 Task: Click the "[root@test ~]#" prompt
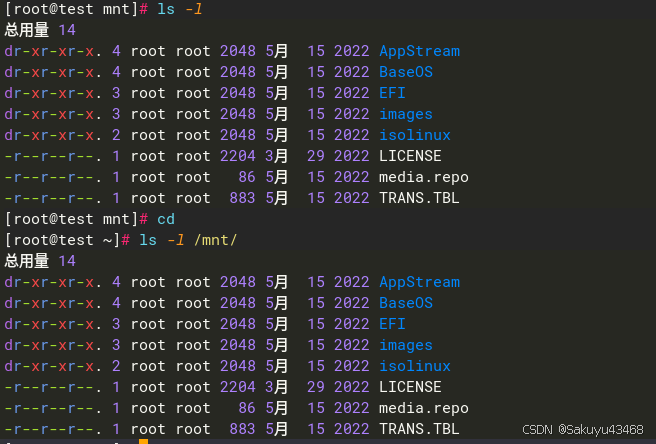pyautogui.click(x=67, y=240)
